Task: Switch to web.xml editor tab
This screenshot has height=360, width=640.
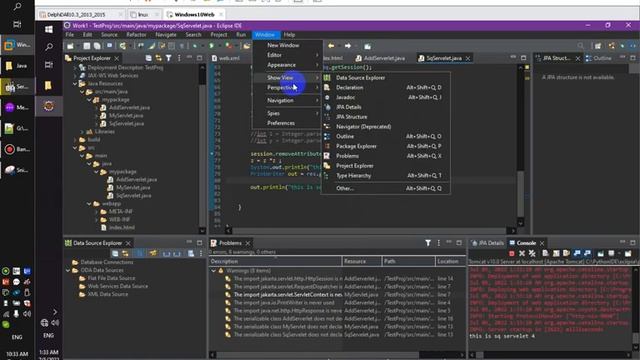Action: click(x=226, y=58)
